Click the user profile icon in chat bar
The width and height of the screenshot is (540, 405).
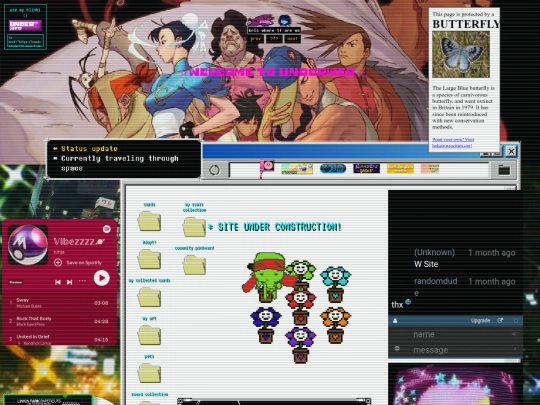click(395, 321)
